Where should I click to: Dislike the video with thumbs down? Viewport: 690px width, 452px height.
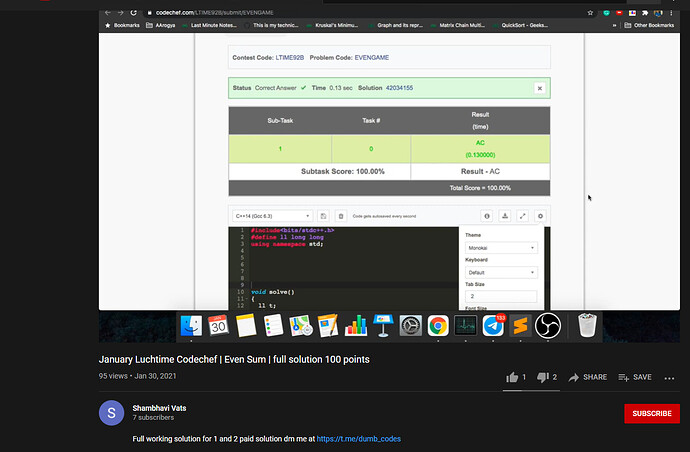[x=543, y=377]
